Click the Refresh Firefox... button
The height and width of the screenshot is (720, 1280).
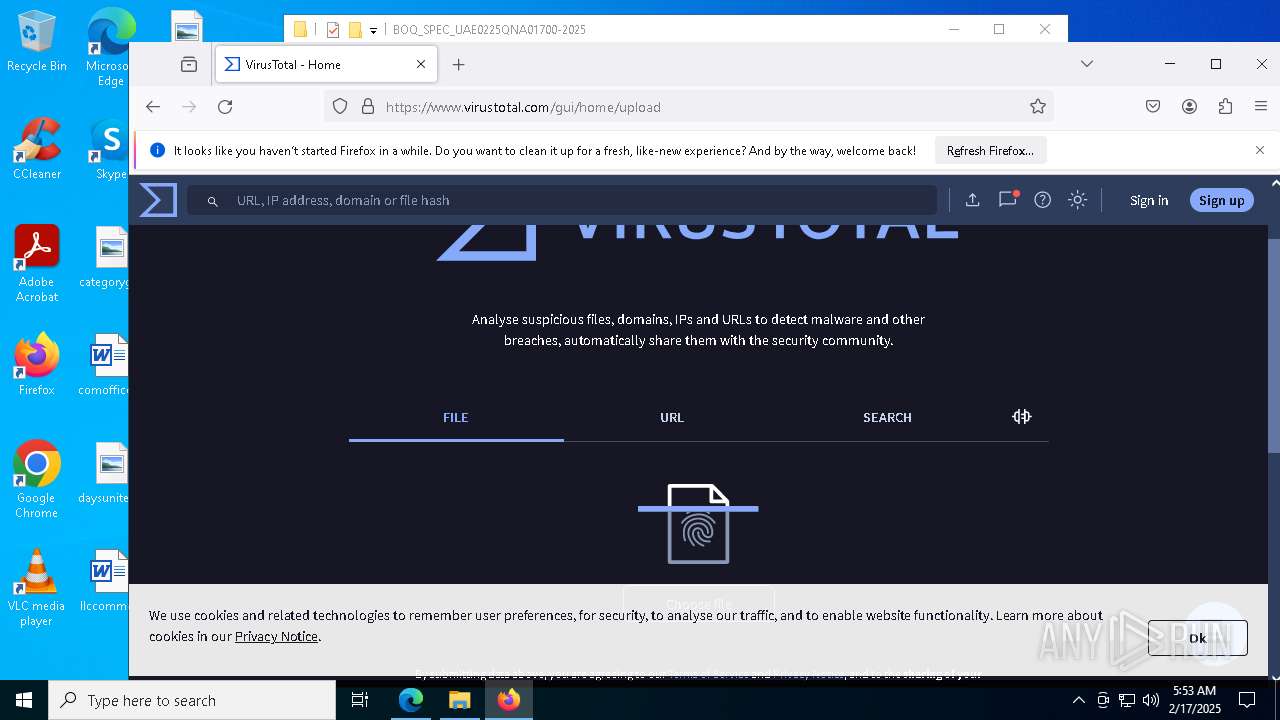tap(990, 150)
